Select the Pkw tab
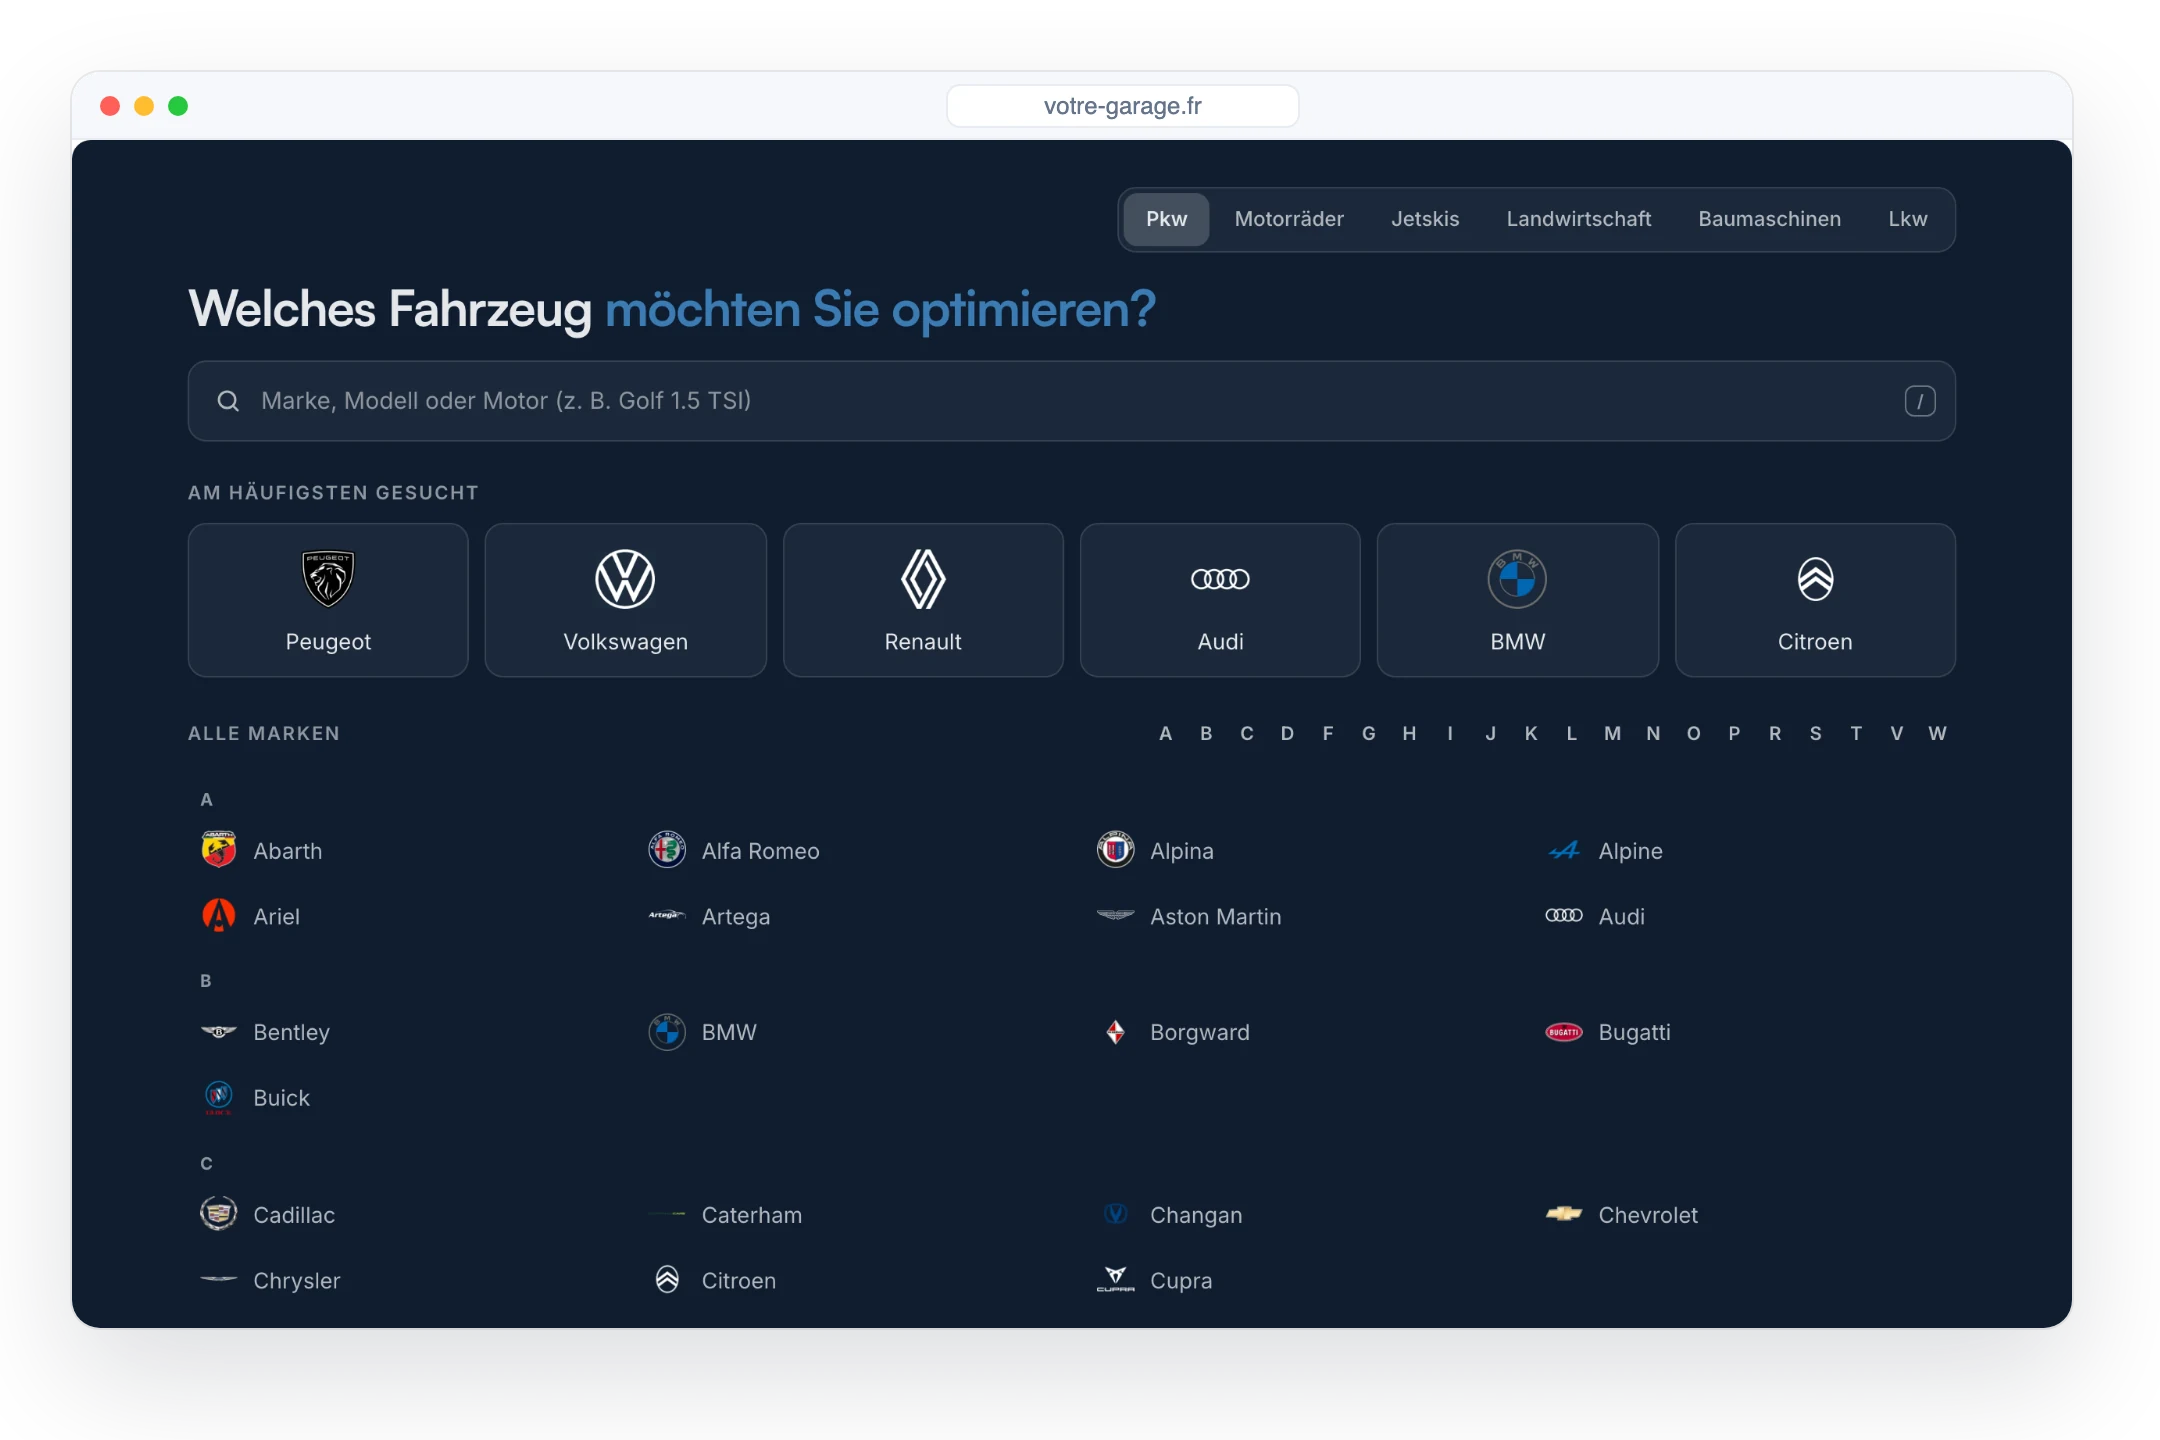Image resolution: width=2160 pixels, height=1440 pixels. (x=1166, y=219)
